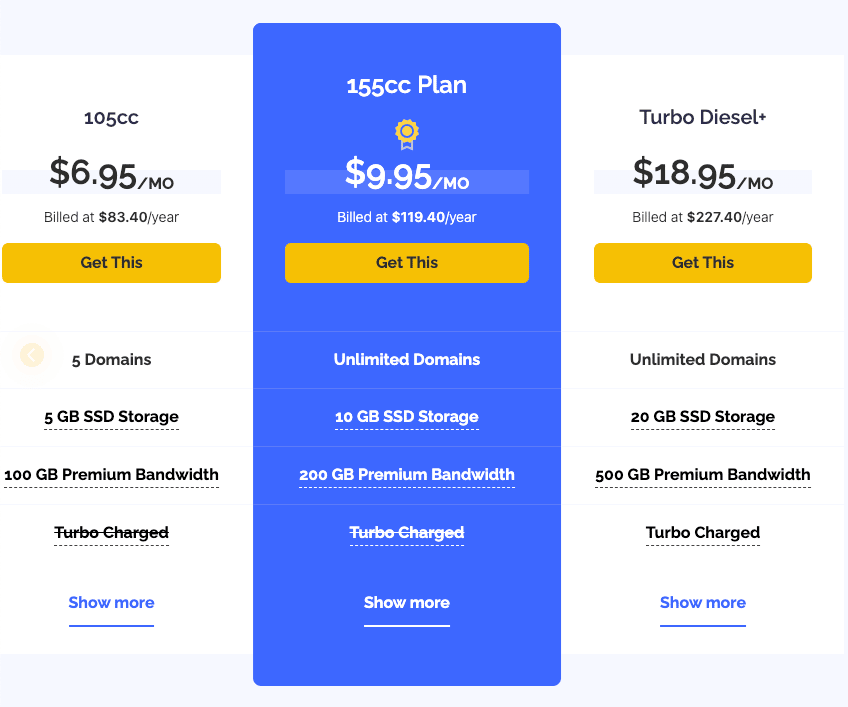Click 500 GB Premium Bandwidth label
This screenshot has height=707, width=848.
point(703,475)
